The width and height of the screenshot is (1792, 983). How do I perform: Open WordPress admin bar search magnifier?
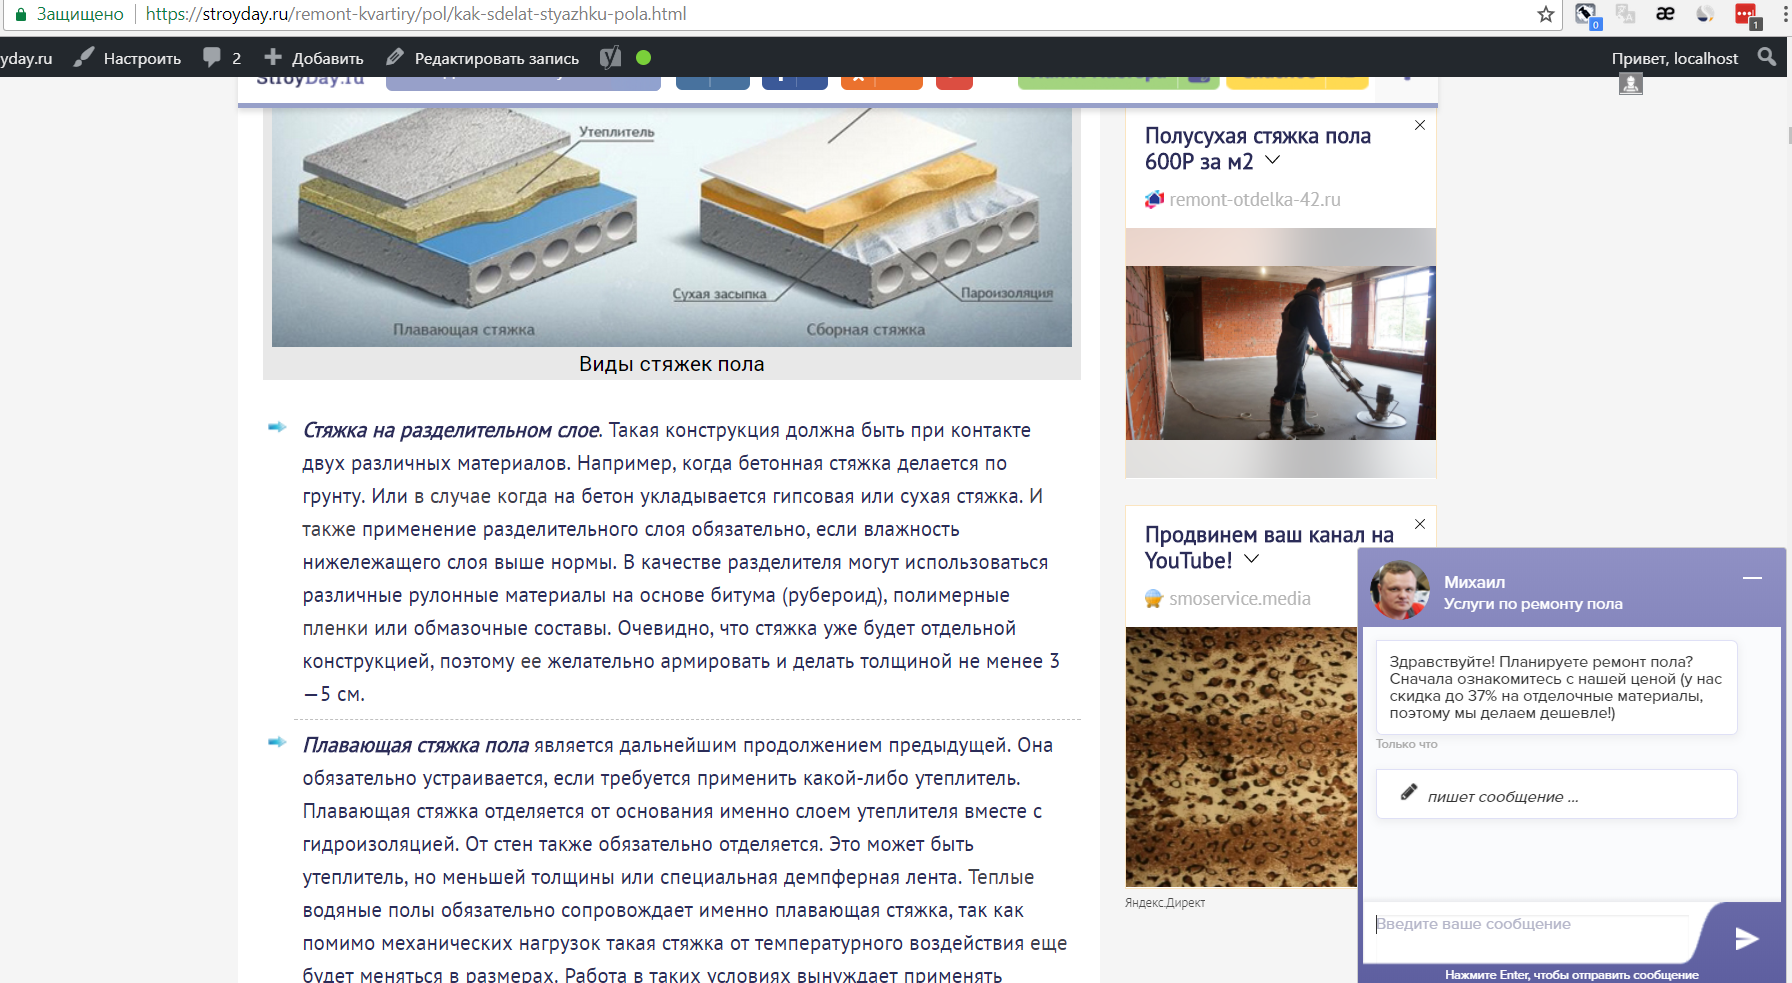[1767, 57]
